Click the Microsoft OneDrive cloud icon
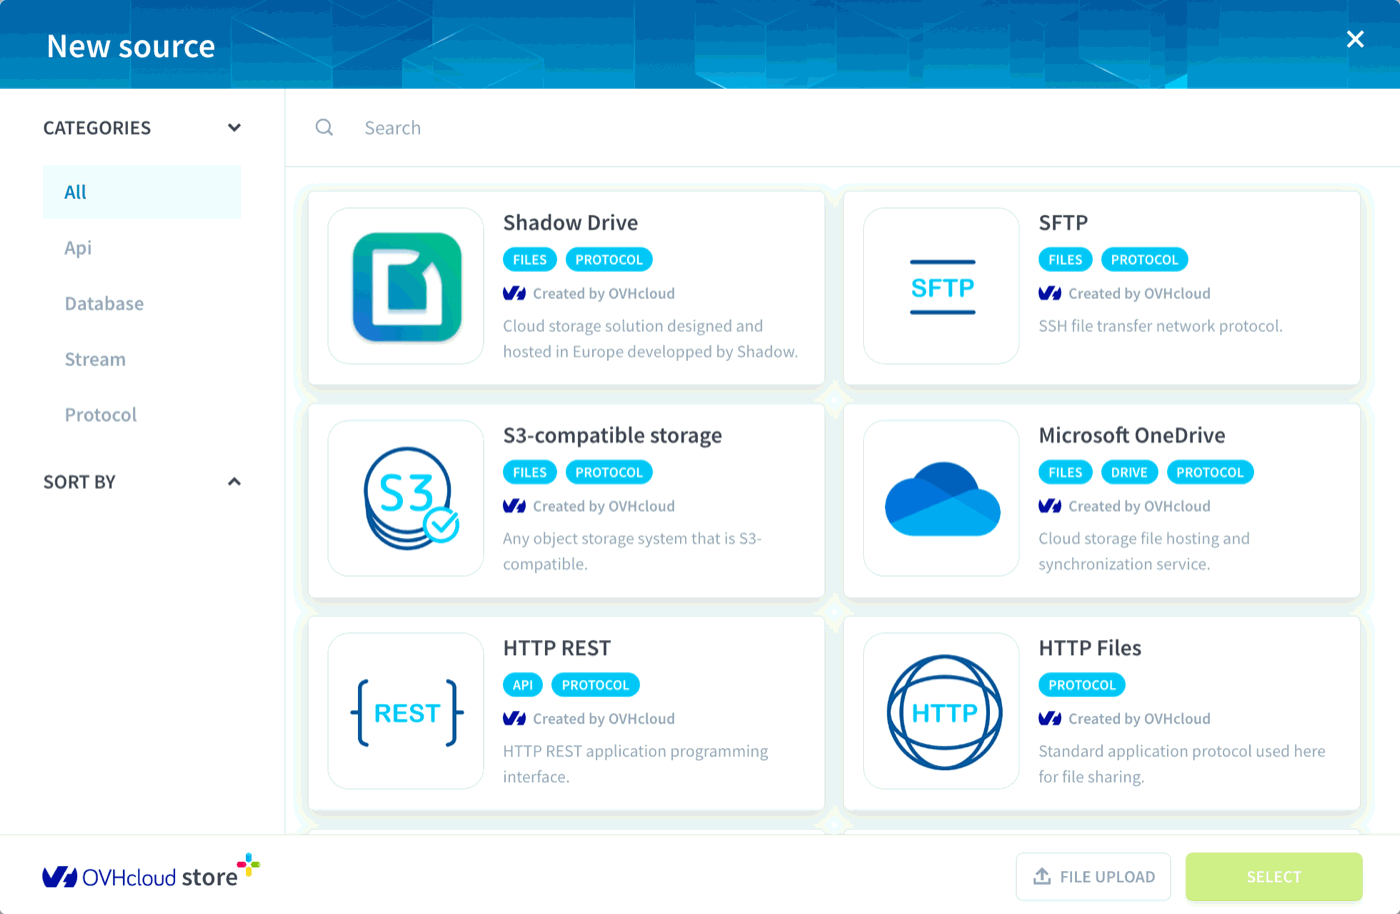This screenshot has height=914, width=1400. (x=942, y=499)
